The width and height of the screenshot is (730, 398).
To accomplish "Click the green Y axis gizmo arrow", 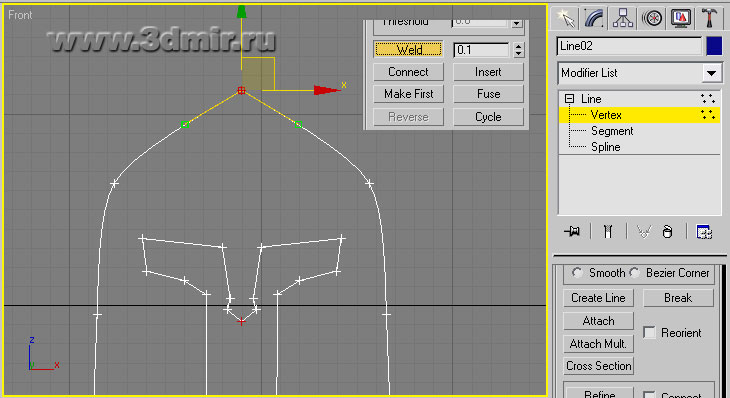I will click(241, 12).
